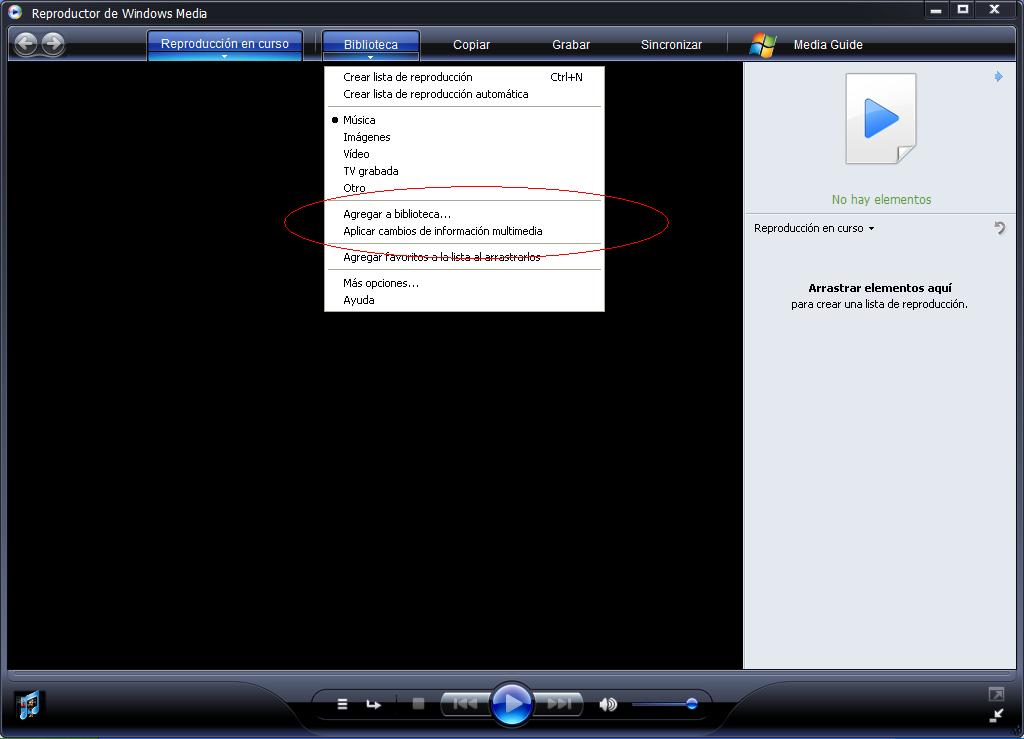Image resolution: width=1024 pixels, height=739 pixels.
Task: Select the TV grabada library category
Action: 464,171
